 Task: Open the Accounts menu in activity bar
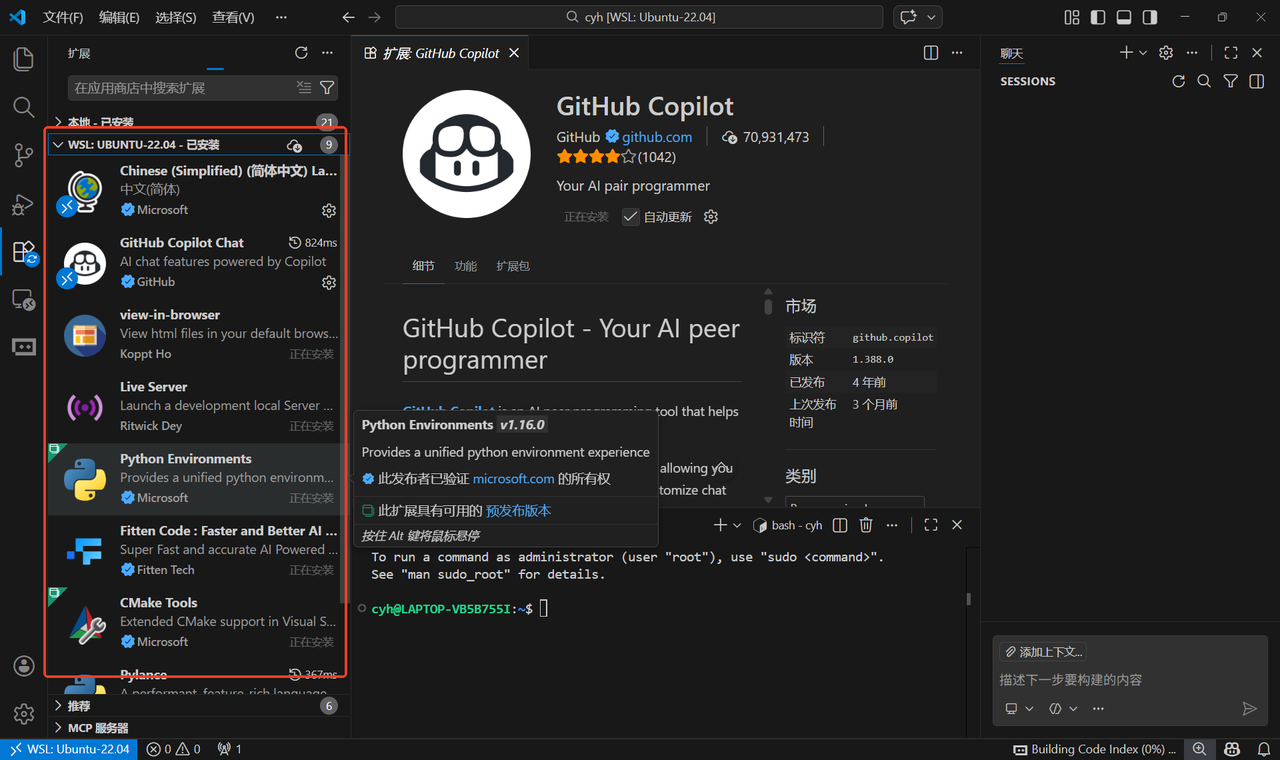pos(24,666)
